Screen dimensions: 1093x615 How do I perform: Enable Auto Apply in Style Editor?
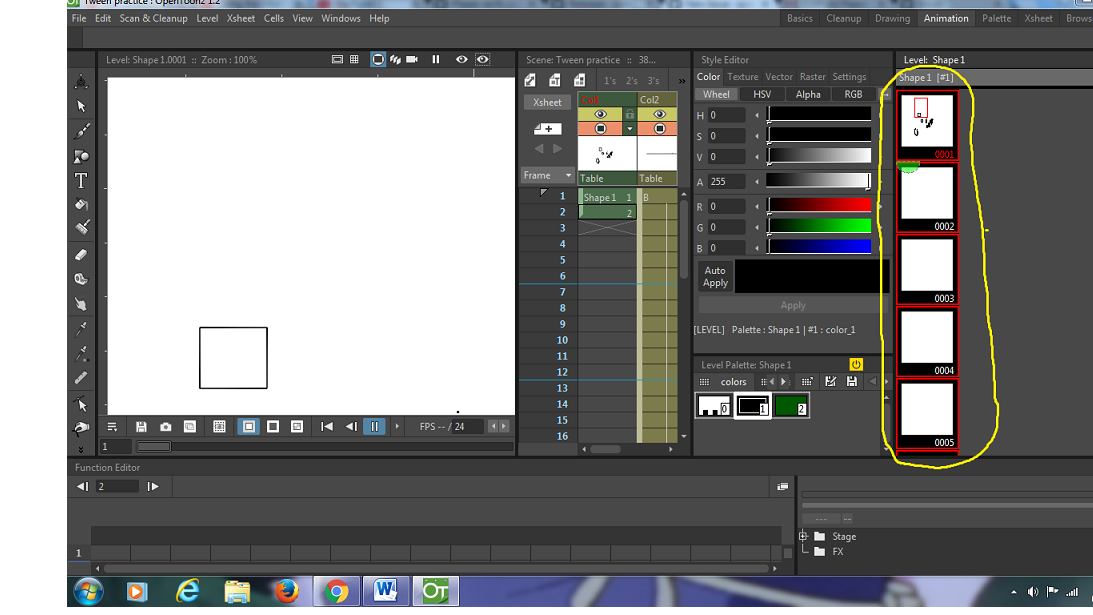[x=714, y=275]
